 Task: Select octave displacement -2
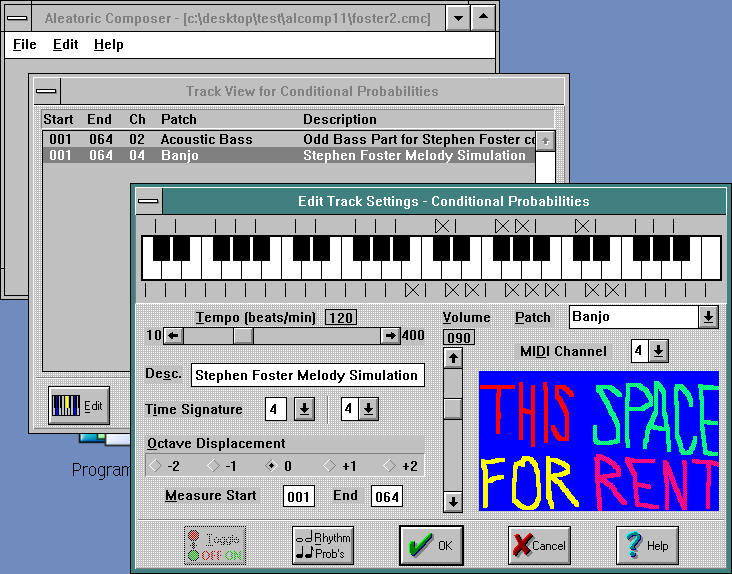click(x=155, y=466)
